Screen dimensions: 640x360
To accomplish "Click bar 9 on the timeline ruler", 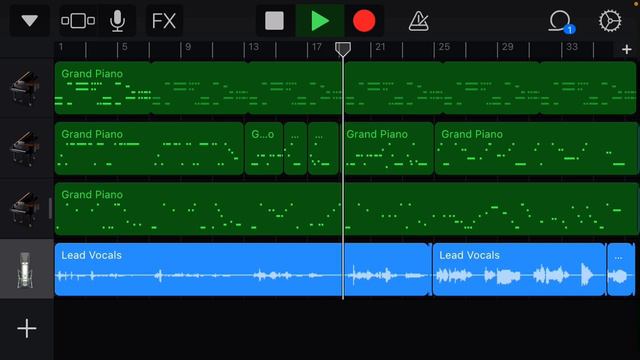I will (x=188, y=47).
